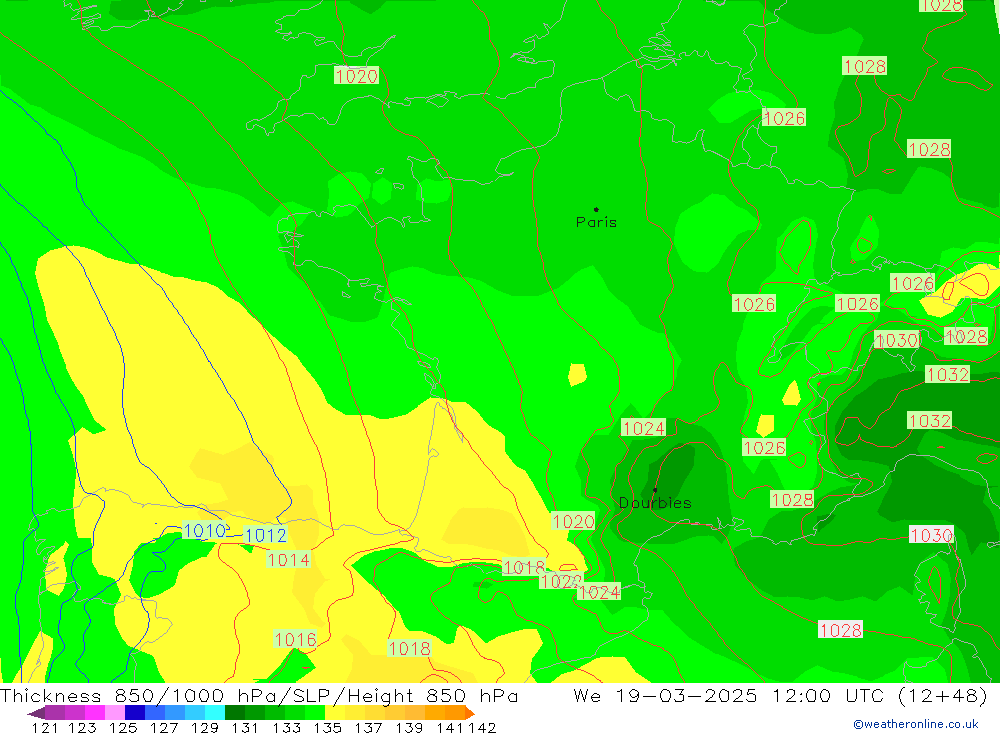Click the orange right arrow end of the legend

[x=470, y=713]
